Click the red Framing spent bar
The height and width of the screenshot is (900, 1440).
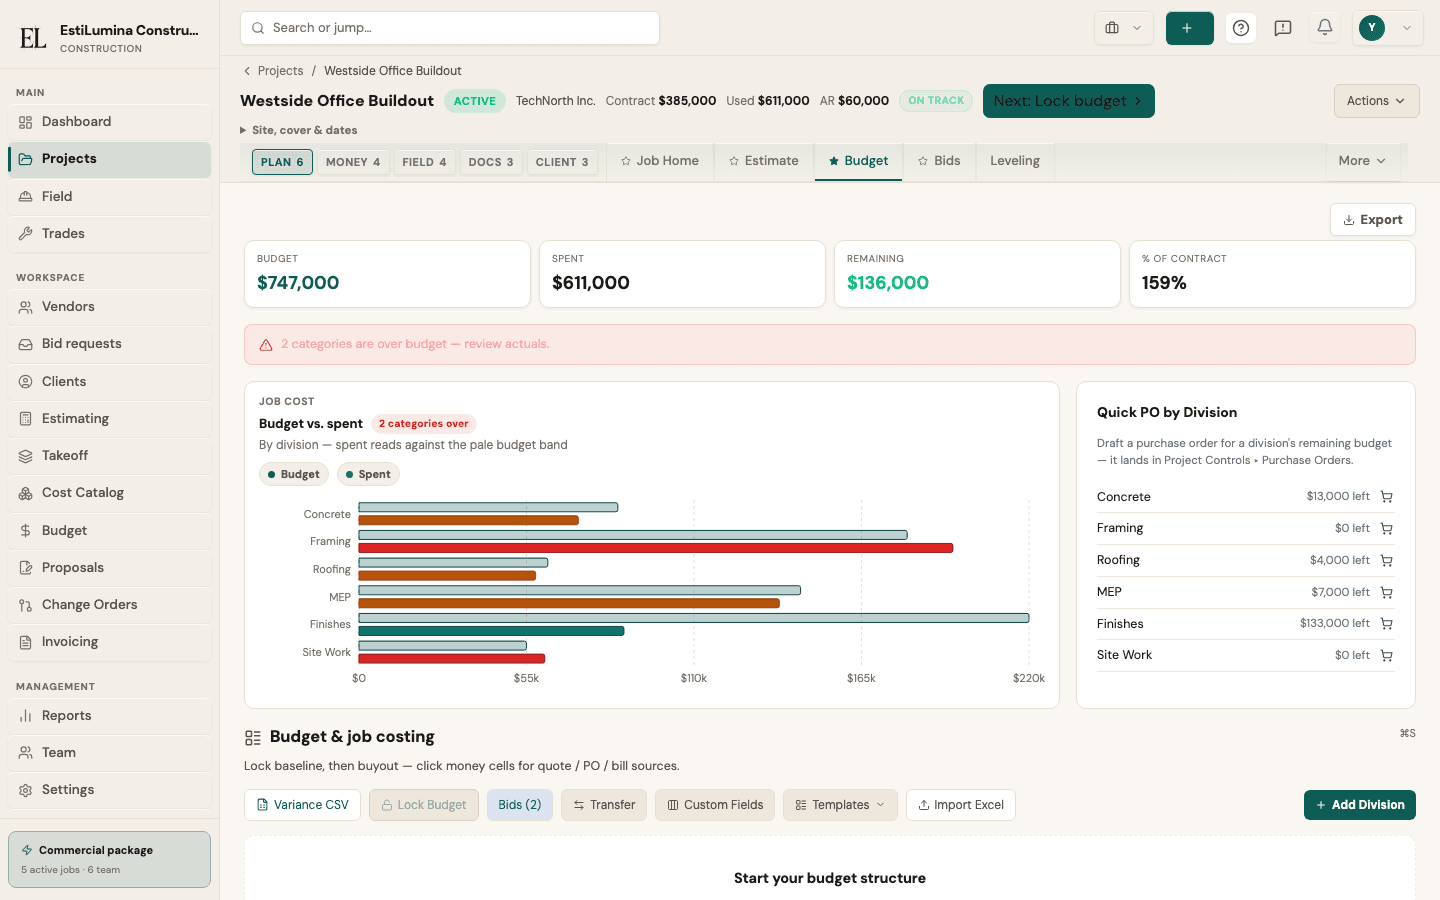pos(656,548)
